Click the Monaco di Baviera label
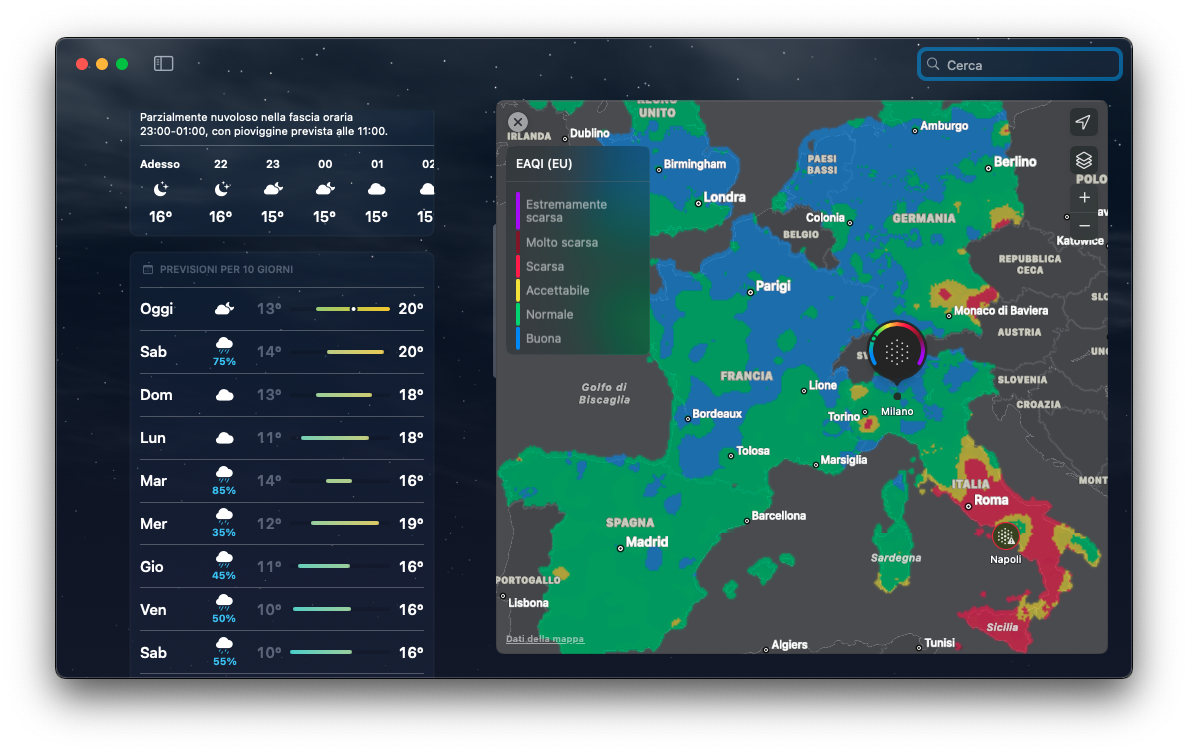This screenshot has width=1188, height=752. (1001, 310)
